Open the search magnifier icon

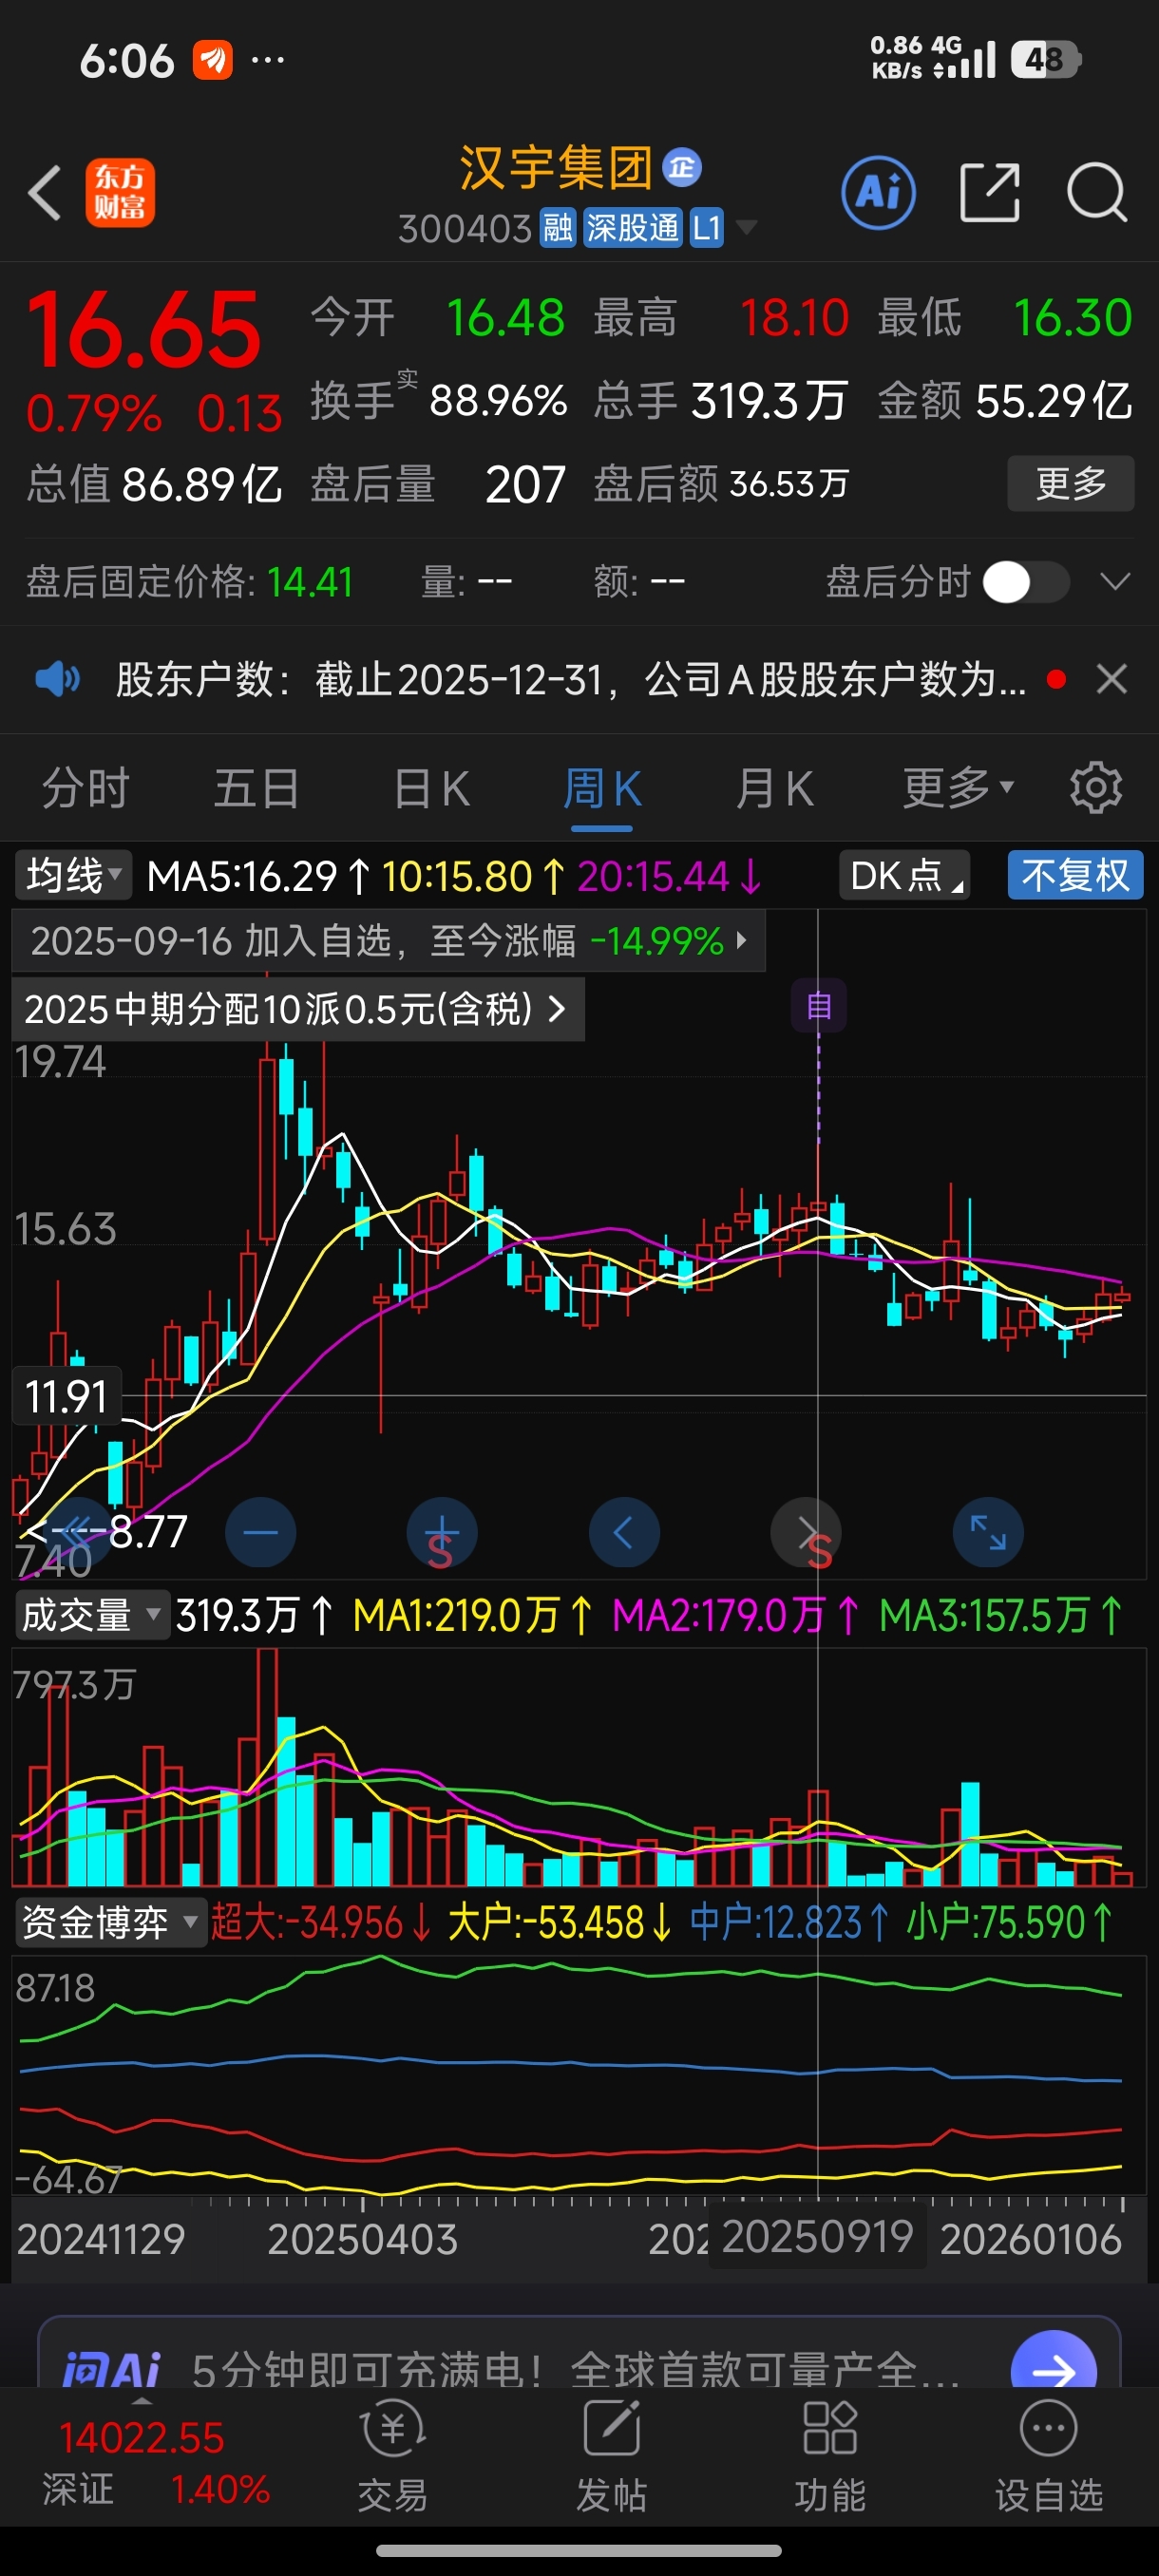point(1096,192)
